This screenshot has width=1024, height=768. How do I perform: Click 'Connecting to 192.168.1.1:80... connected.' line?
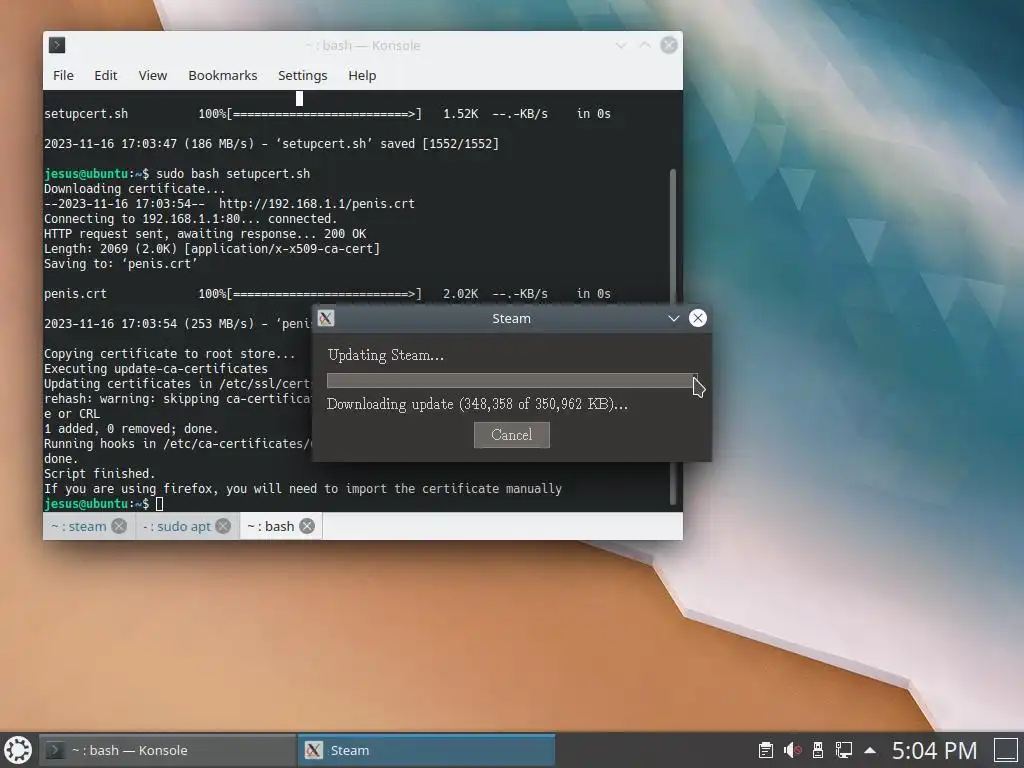[190, 219]
